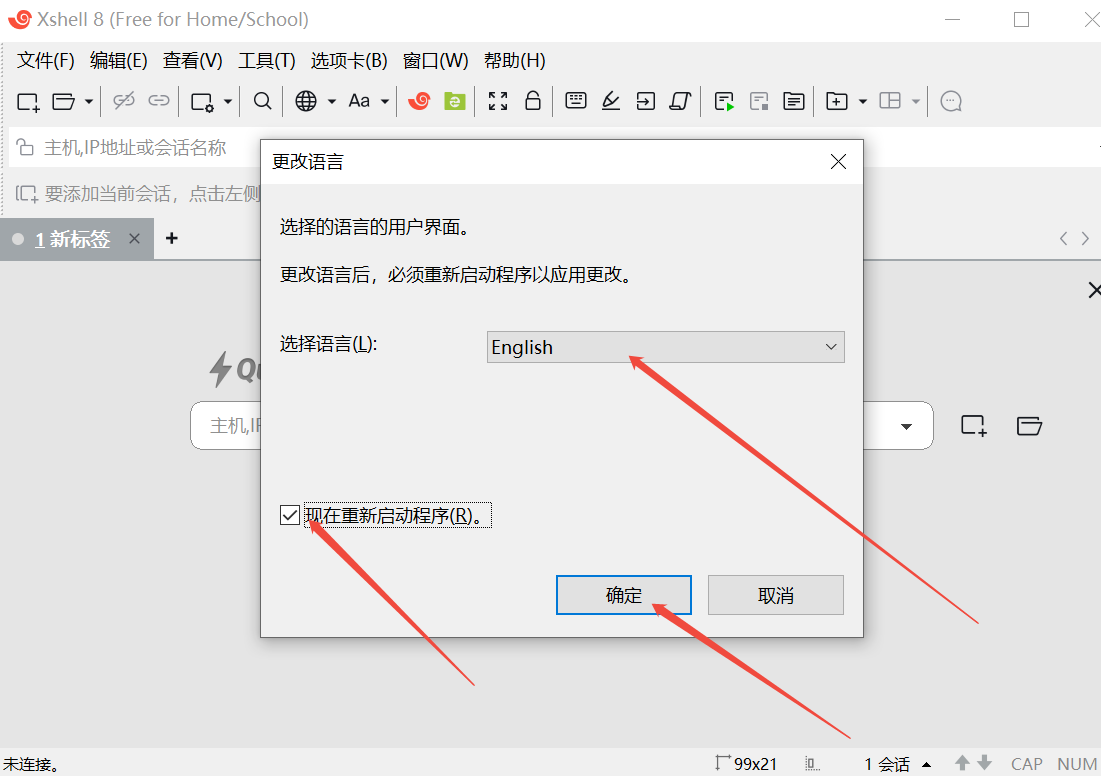Click the search magnifier toolbar icon
This screenshot has width=1101, height=776.
click(262, 101)
